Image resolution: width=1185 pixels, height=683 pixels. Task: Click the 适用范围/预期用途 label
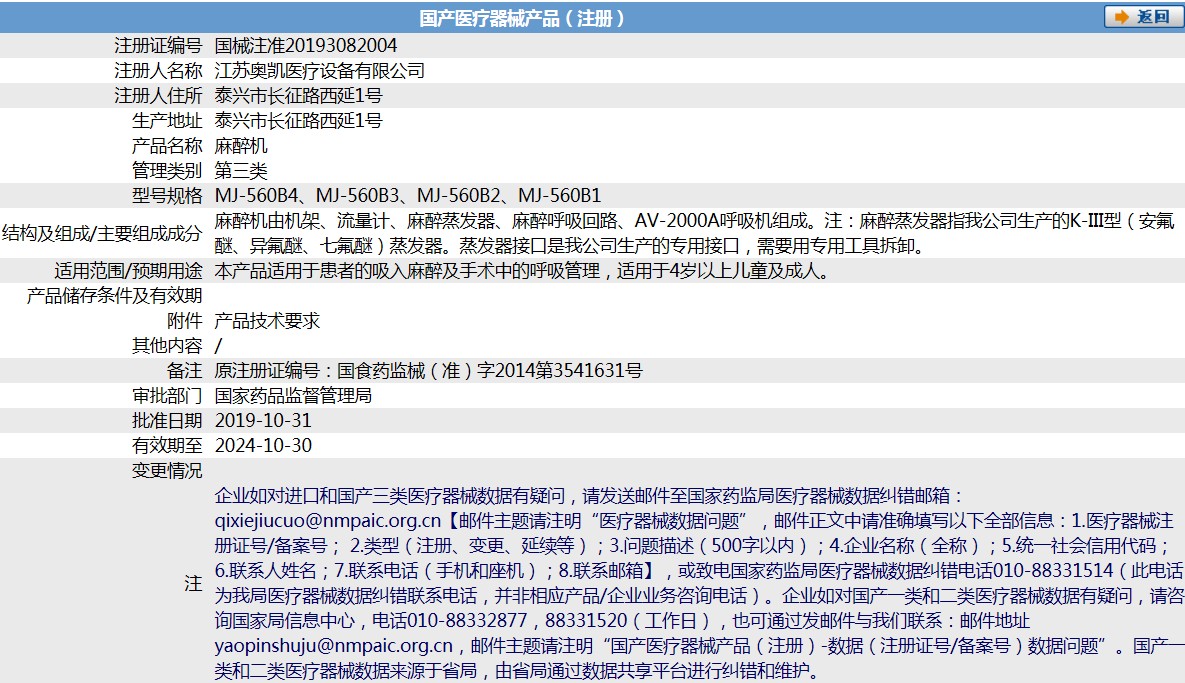click(128, 270)
